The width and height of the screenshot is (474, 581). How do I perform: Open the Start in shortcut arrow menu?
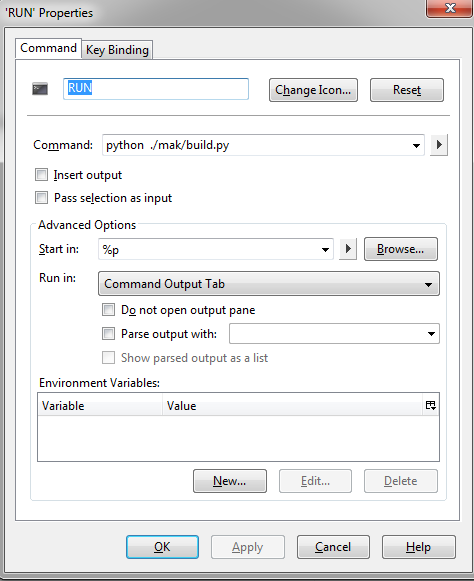point(348,249)
